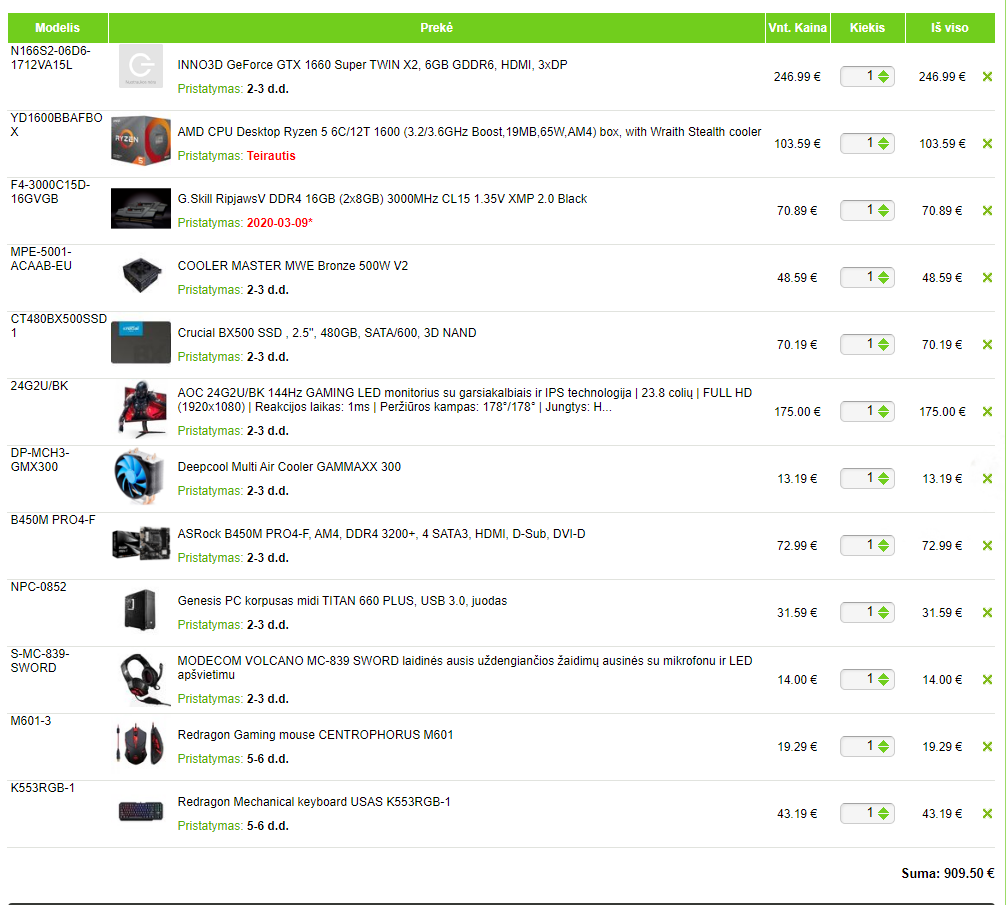The image size is (1007, 905).
Task: Open AMD Ryzen 5 box image
Action: coord(141,141)
